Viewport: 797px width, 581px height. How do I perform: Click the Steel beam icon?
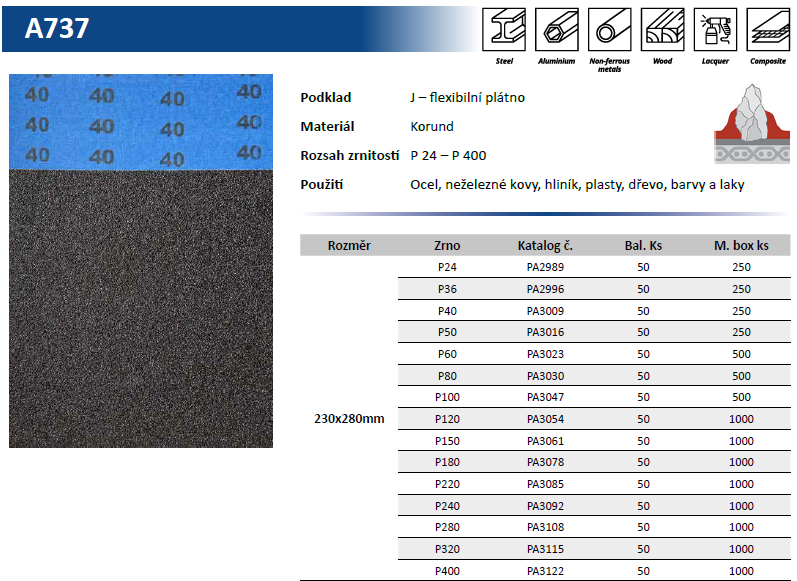[504, 29]
